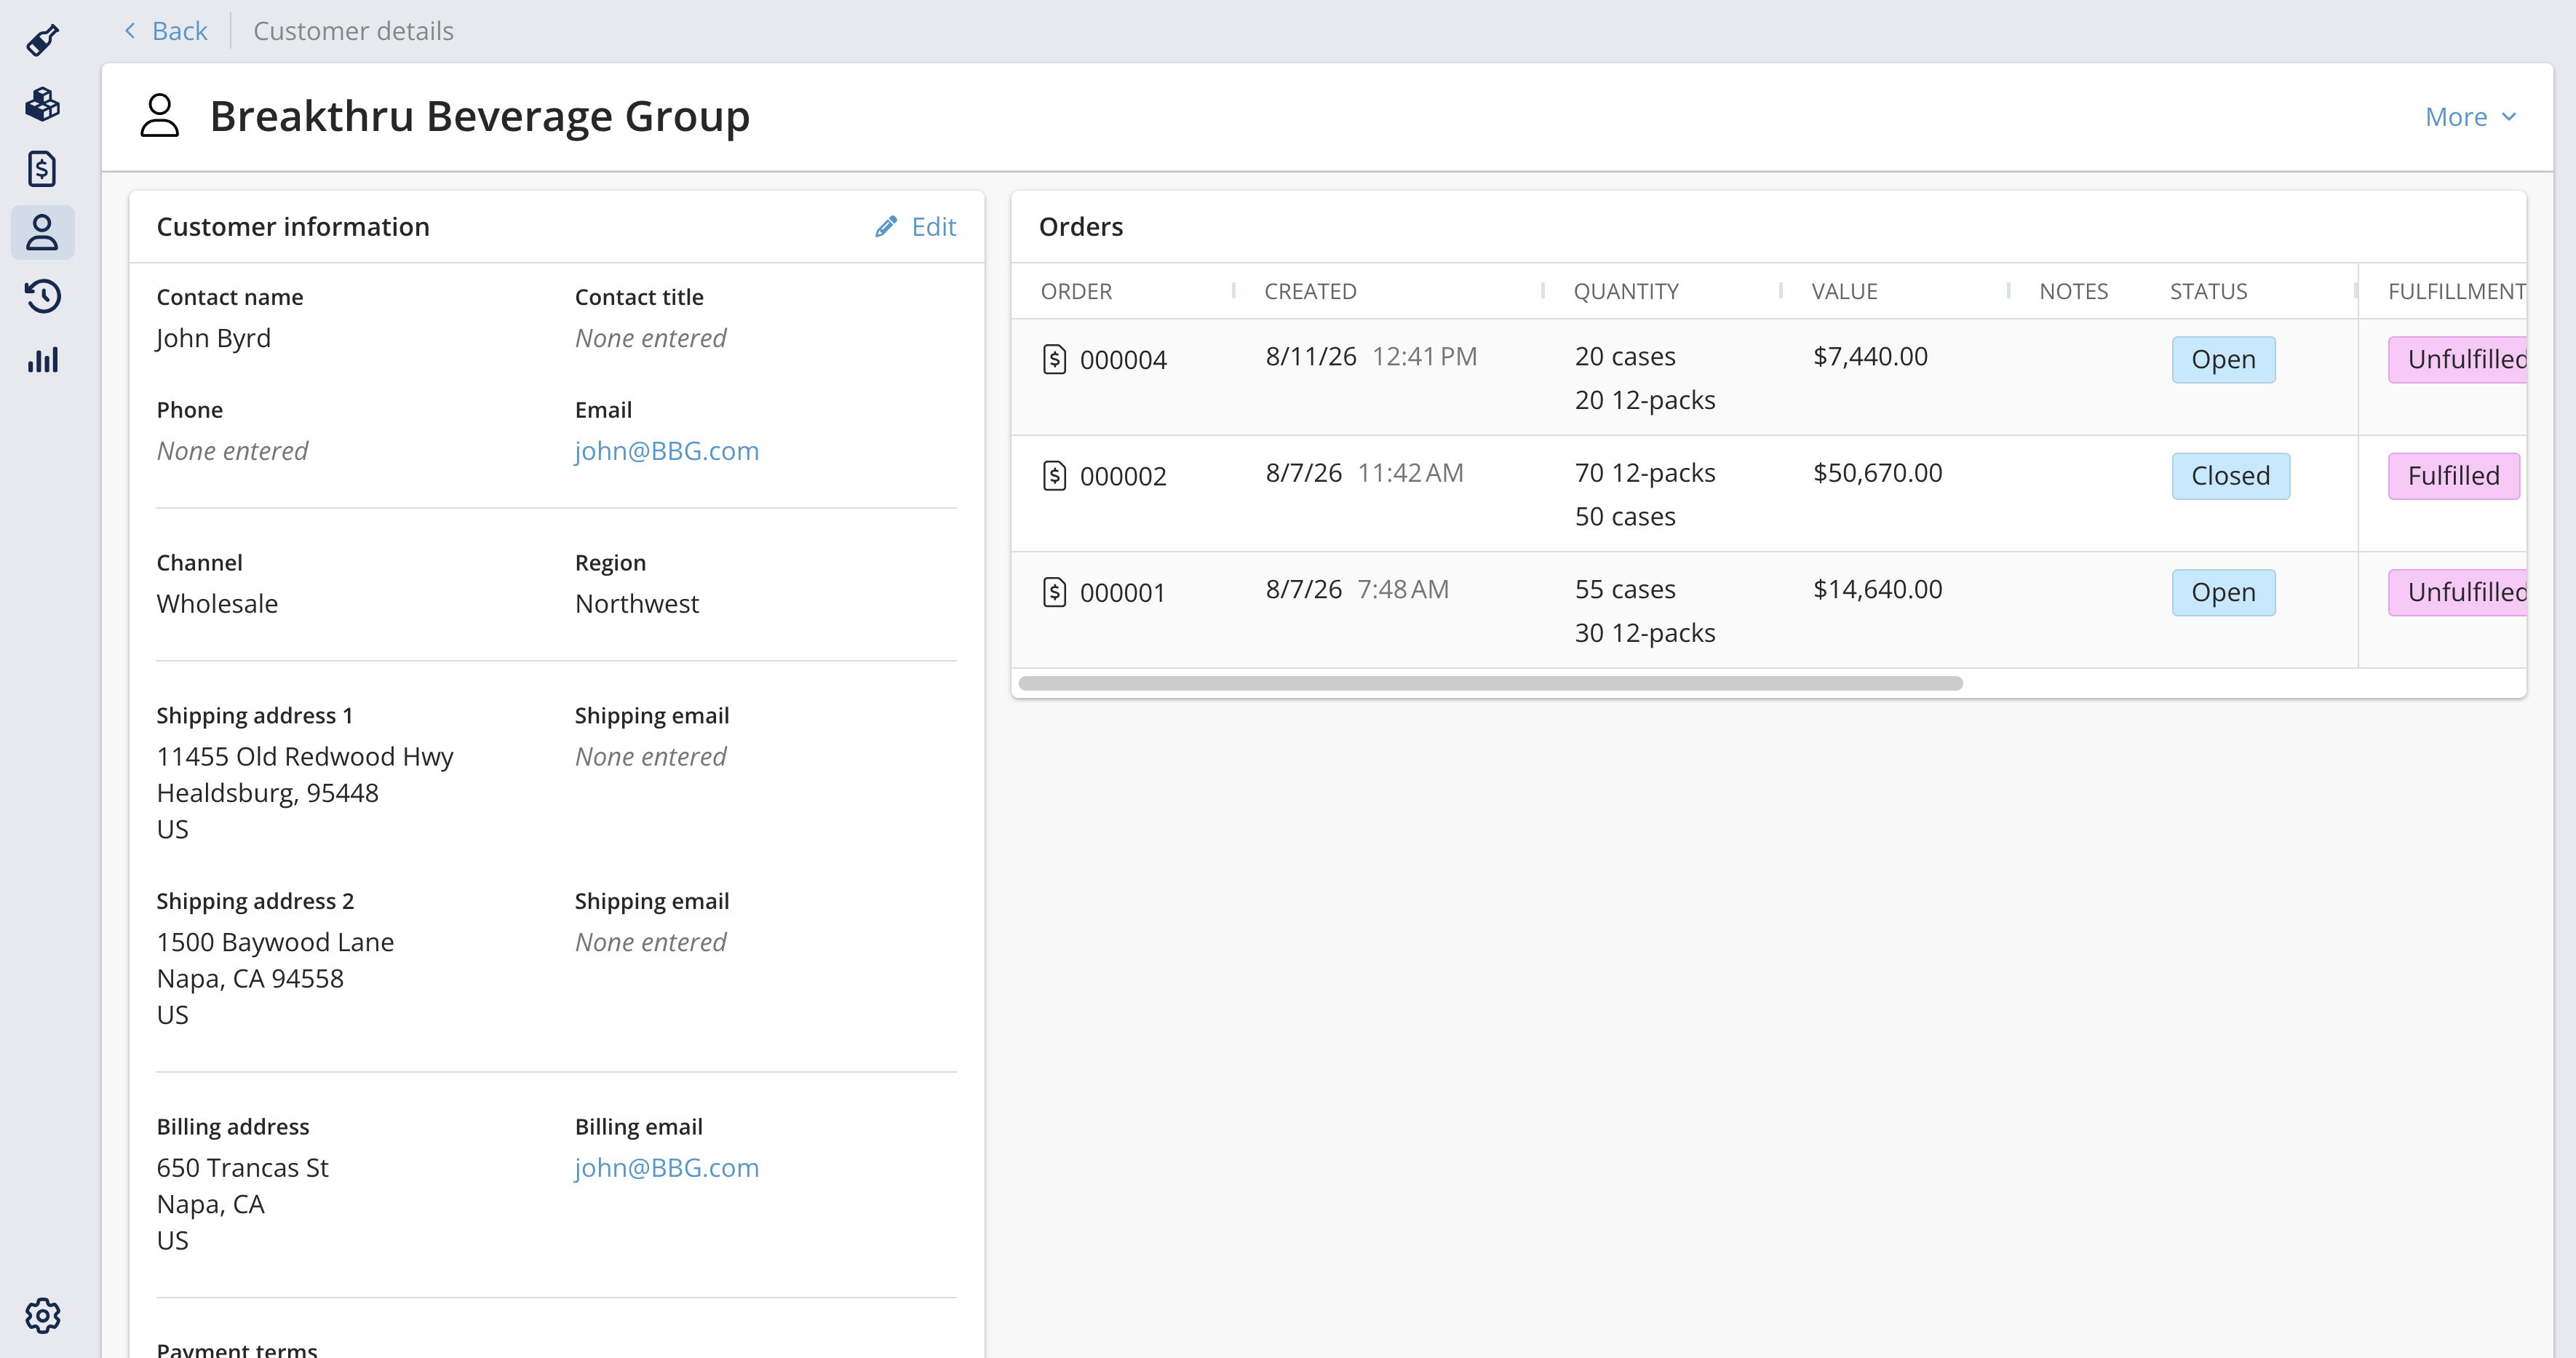
Task: Open the bottle products icon in sidebar
Action: 42,41
